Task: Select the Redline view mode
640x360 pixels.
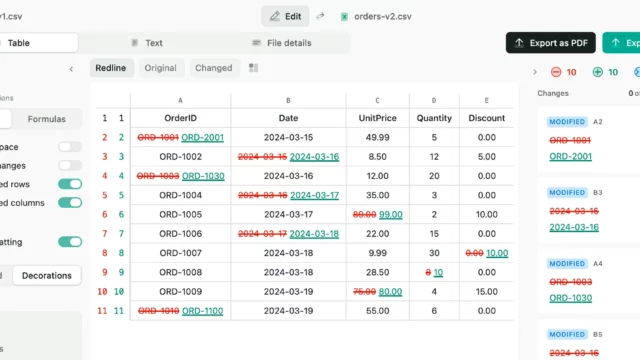Action: pos(111,68)
